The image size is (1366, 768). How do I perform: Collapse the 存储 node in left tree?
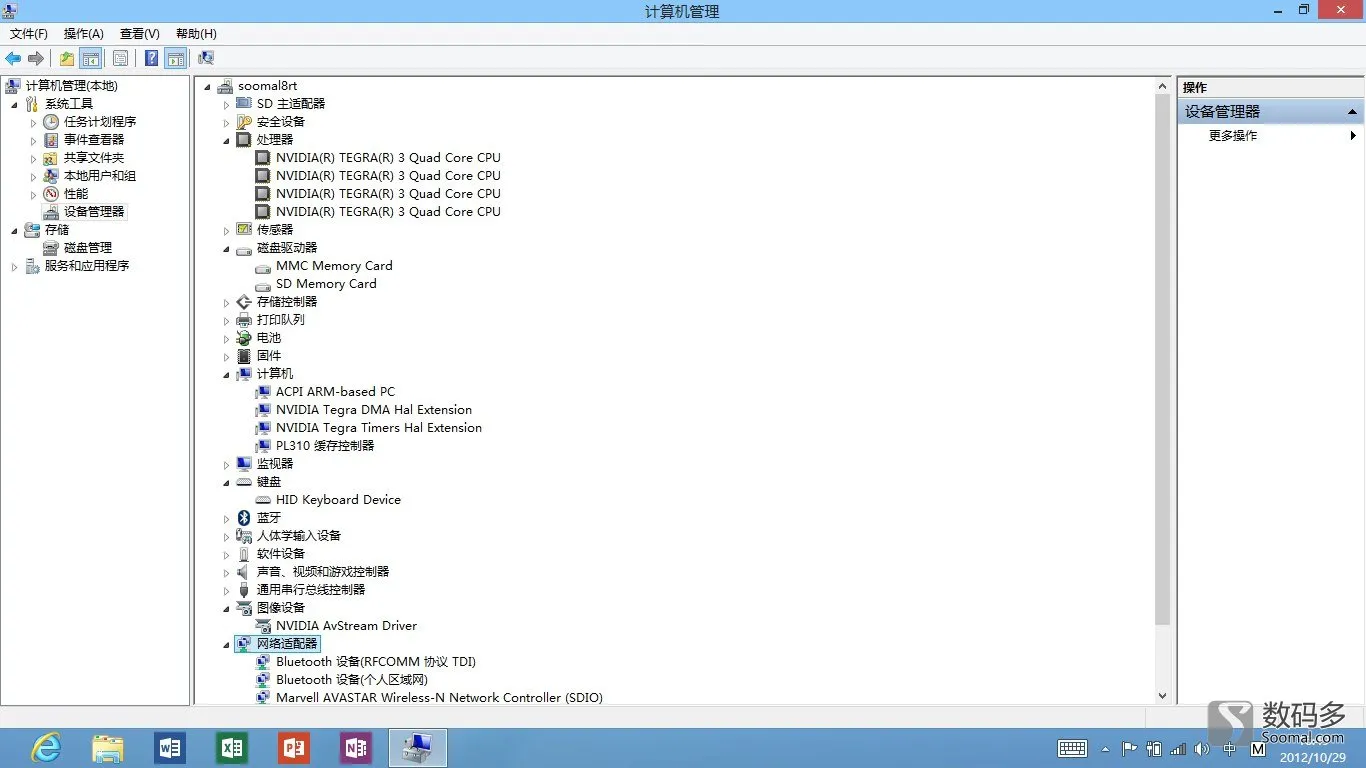[14, 230]
